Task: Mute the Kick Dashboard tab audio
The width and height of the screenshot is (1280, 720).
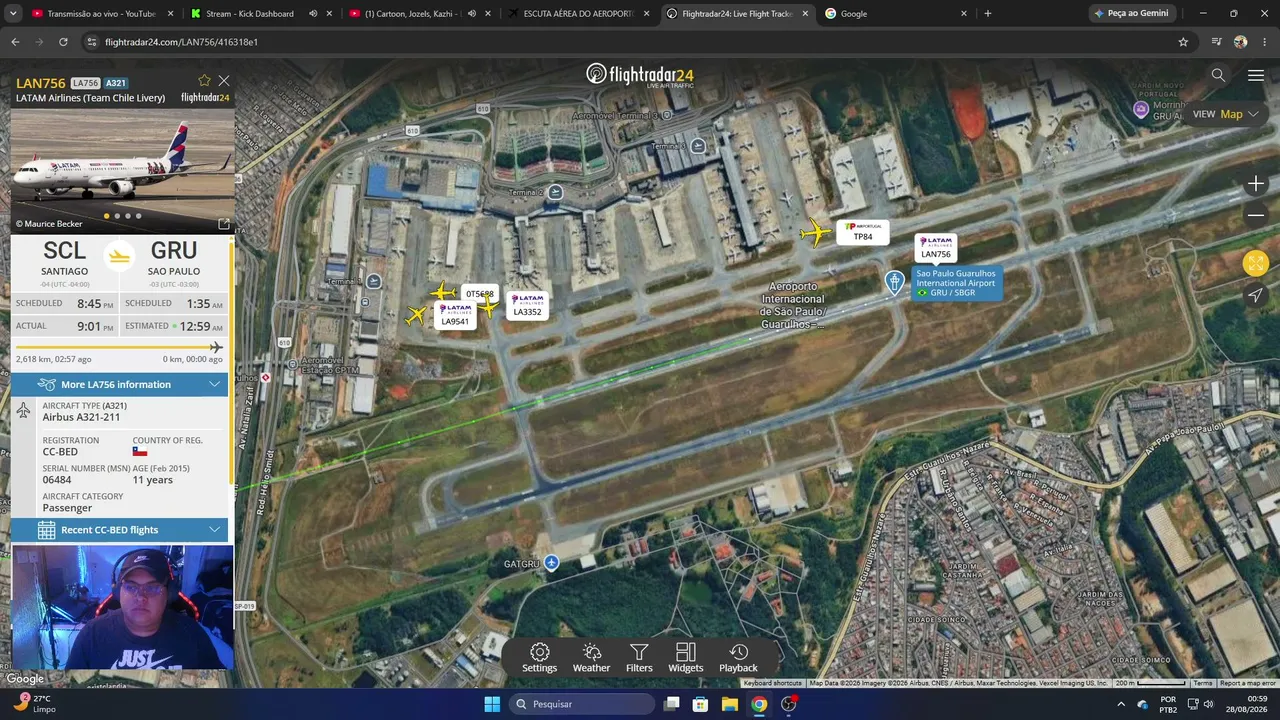Action: [x=313, y=14]
